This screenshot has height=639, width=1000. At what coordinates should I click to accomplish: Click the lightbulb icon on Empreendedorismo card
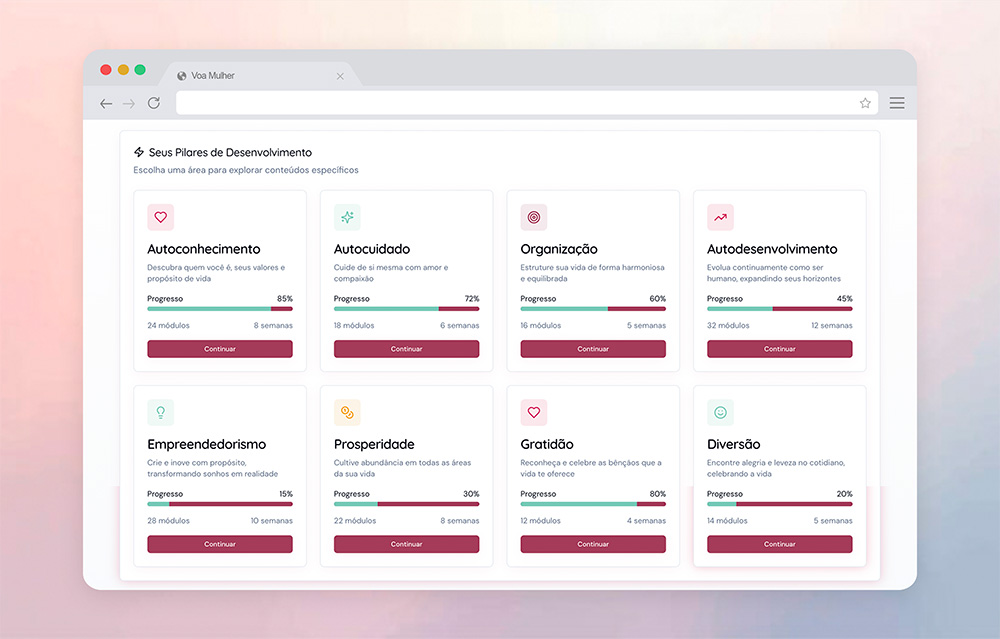[x=160, y=412]
